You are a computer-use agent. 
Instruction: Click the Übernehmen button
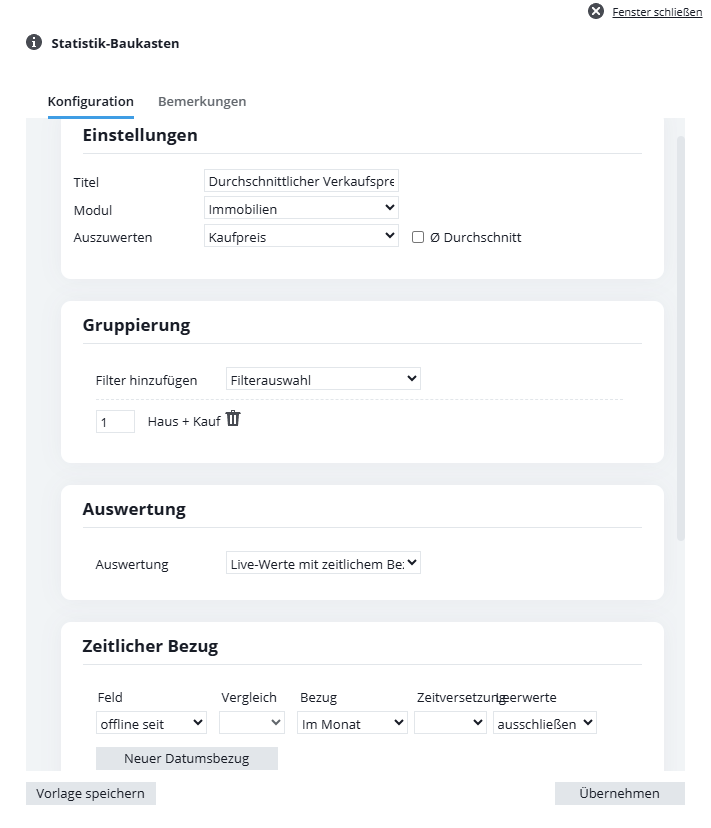click(620, 794)
